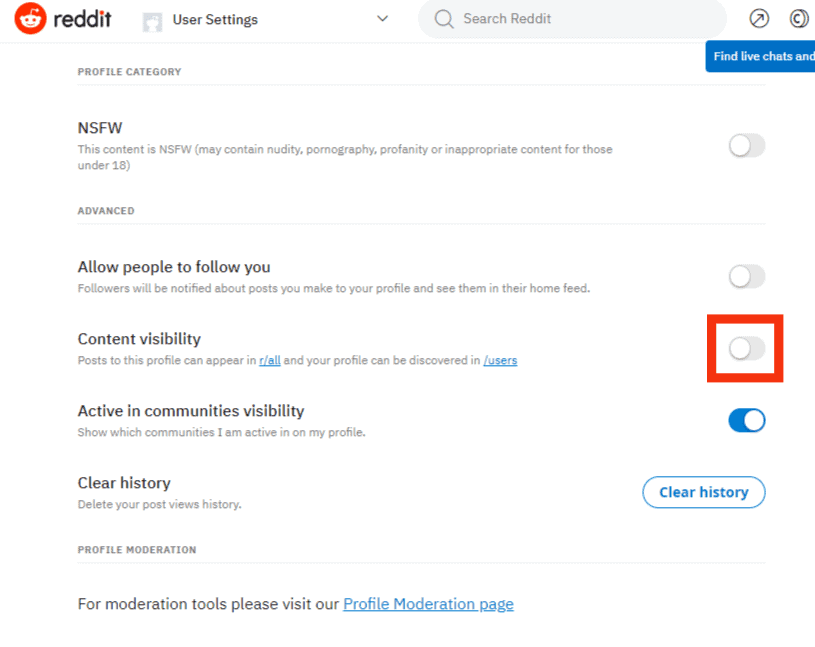Focus the Search Reddit input field
The width and height of the screenshot is (815, 647).
[572, 19]
